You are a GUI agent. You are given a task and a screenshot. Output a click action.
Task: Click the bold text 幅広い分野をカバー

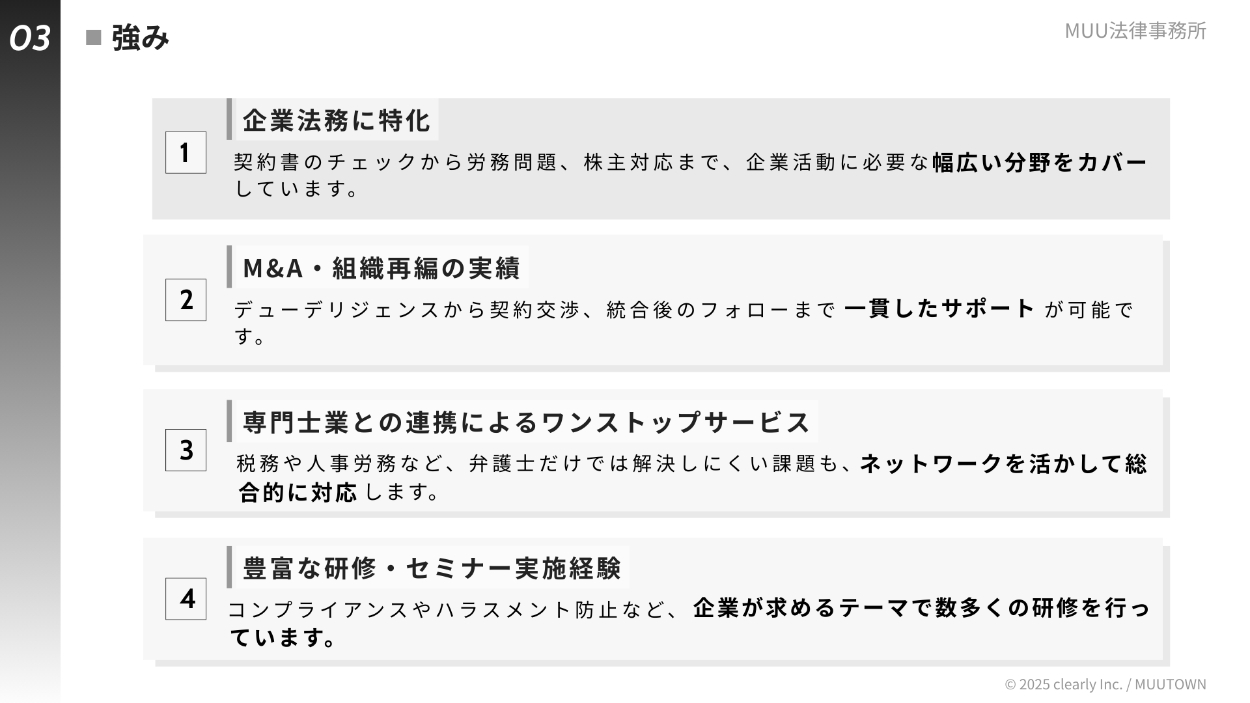tap(1039, 162)
